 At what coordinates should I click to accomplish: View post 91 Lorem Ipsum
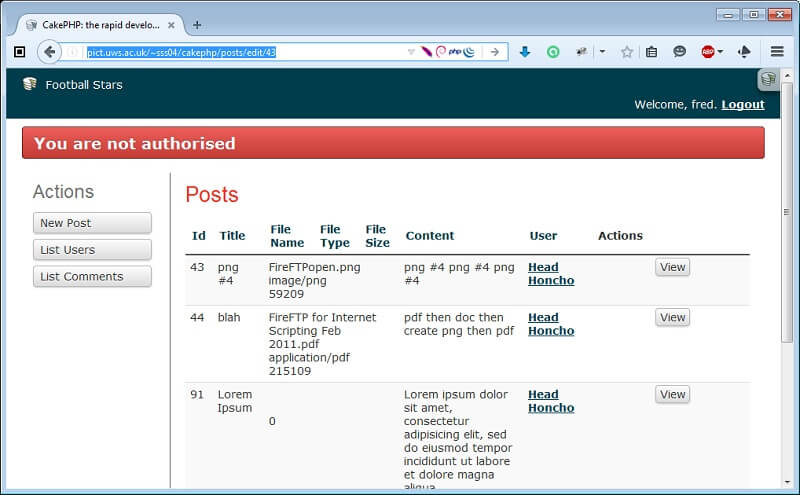point(672,394)
